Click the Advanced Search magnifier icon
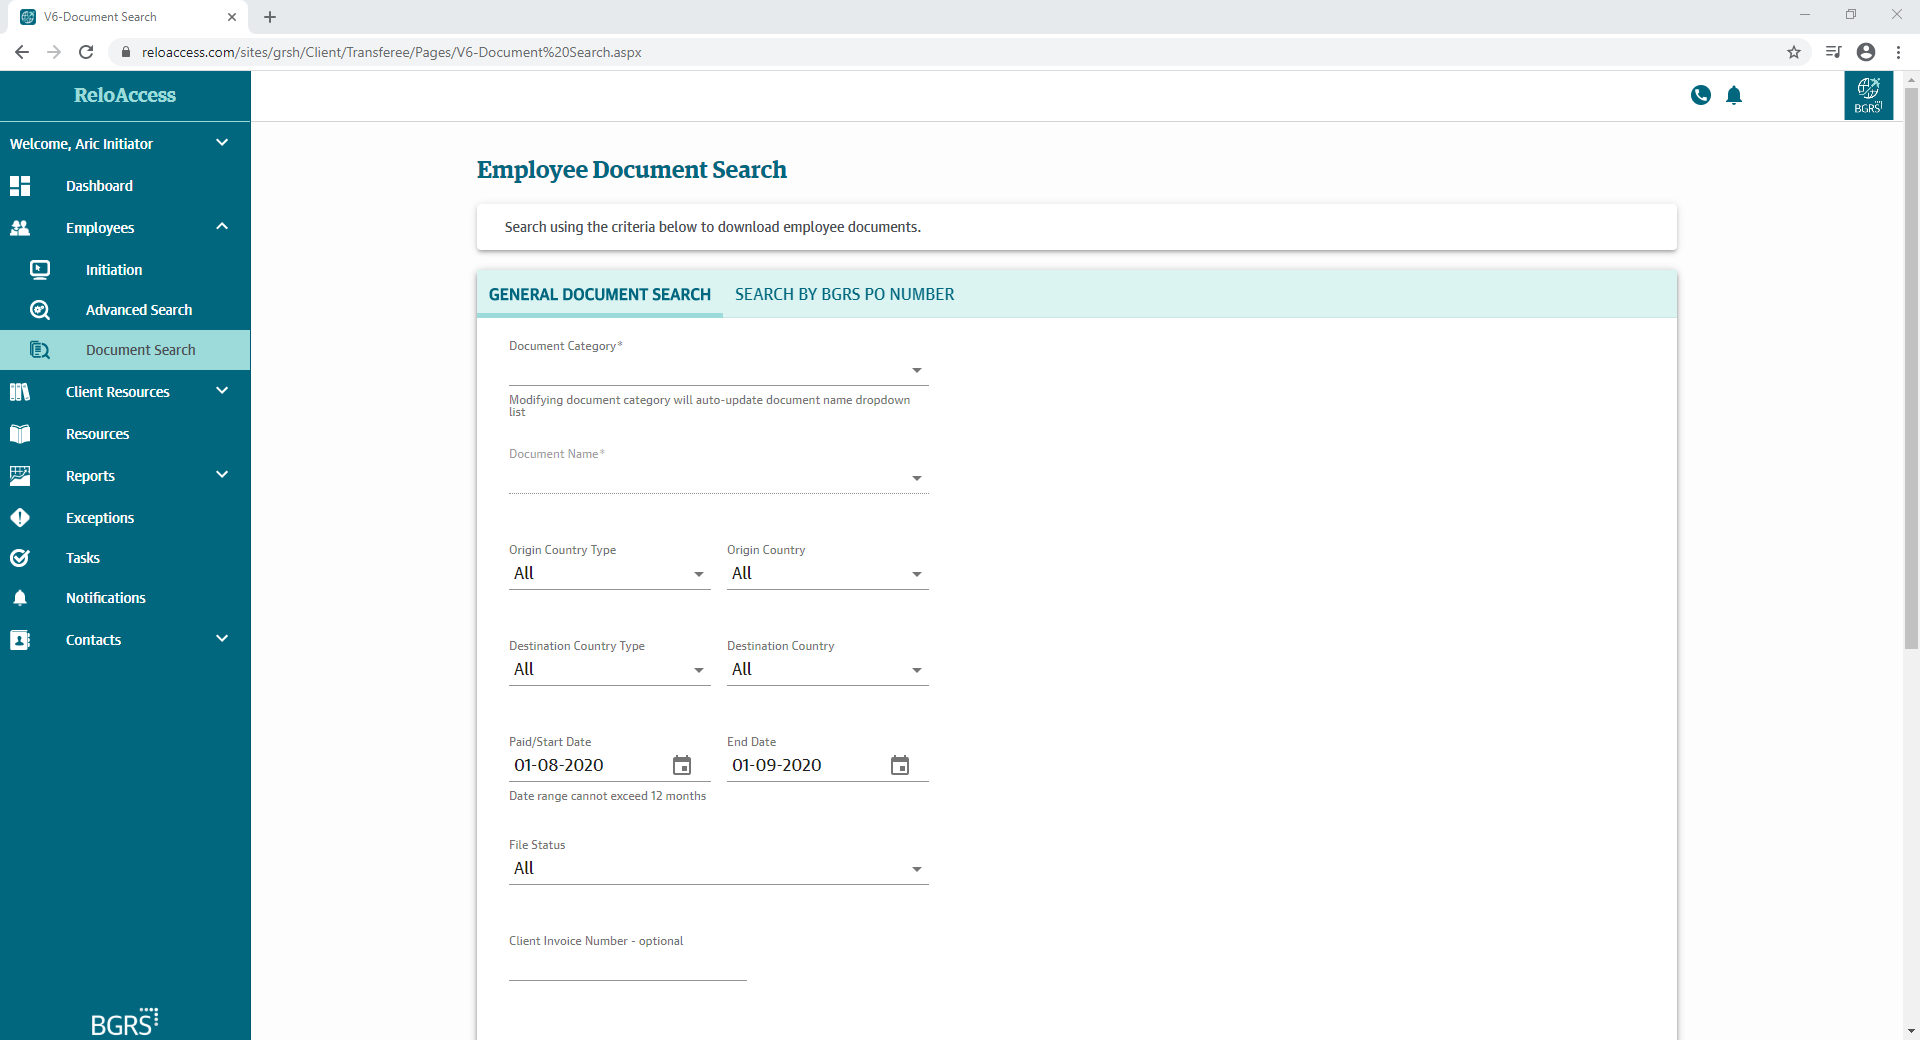 (40, 310)
